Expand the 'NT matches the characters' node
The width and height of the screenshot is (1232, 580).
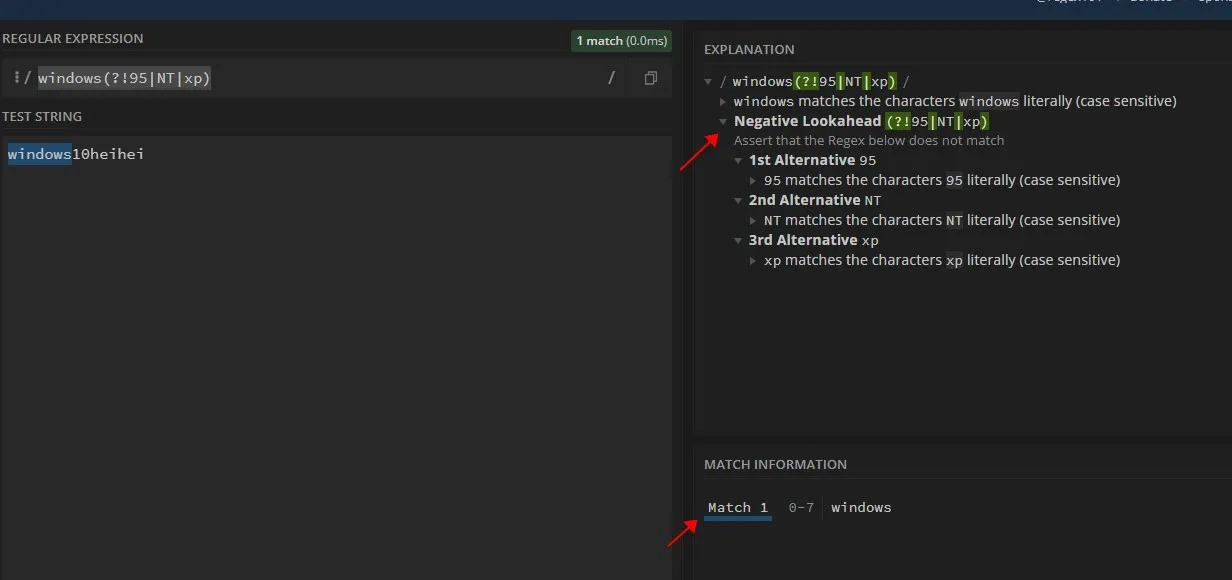point(754,220)
